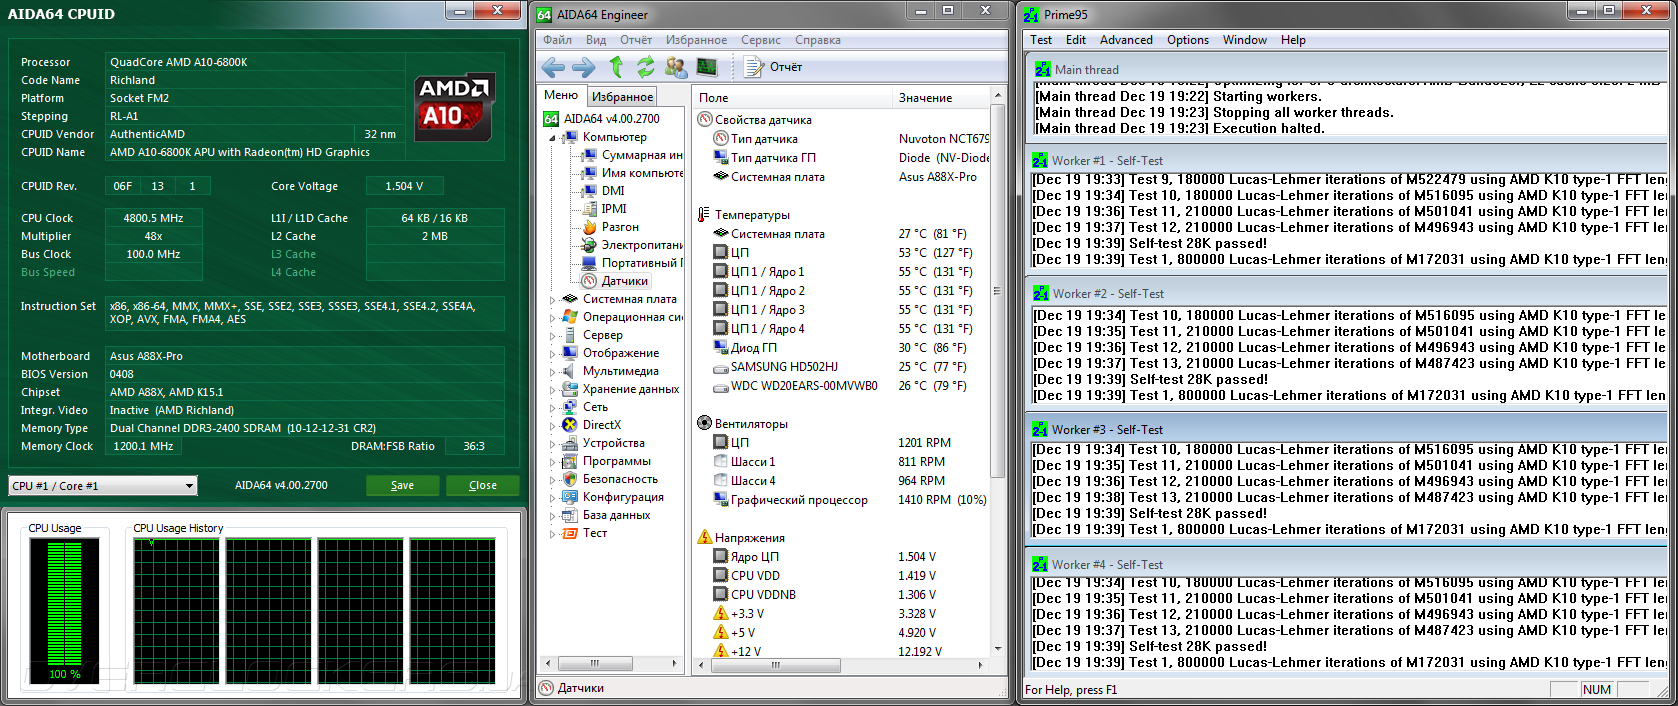
Task: Click the DirectX tree icon
Action: tap(570, 425)
